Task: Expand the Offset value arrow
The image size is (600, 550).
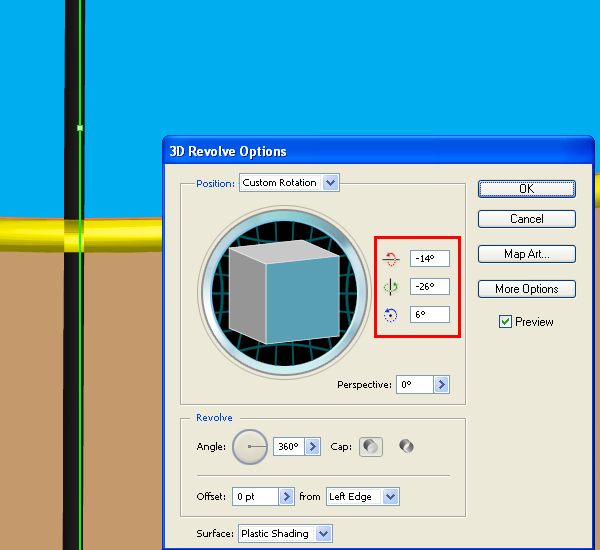Action: [x=286, y=496]
